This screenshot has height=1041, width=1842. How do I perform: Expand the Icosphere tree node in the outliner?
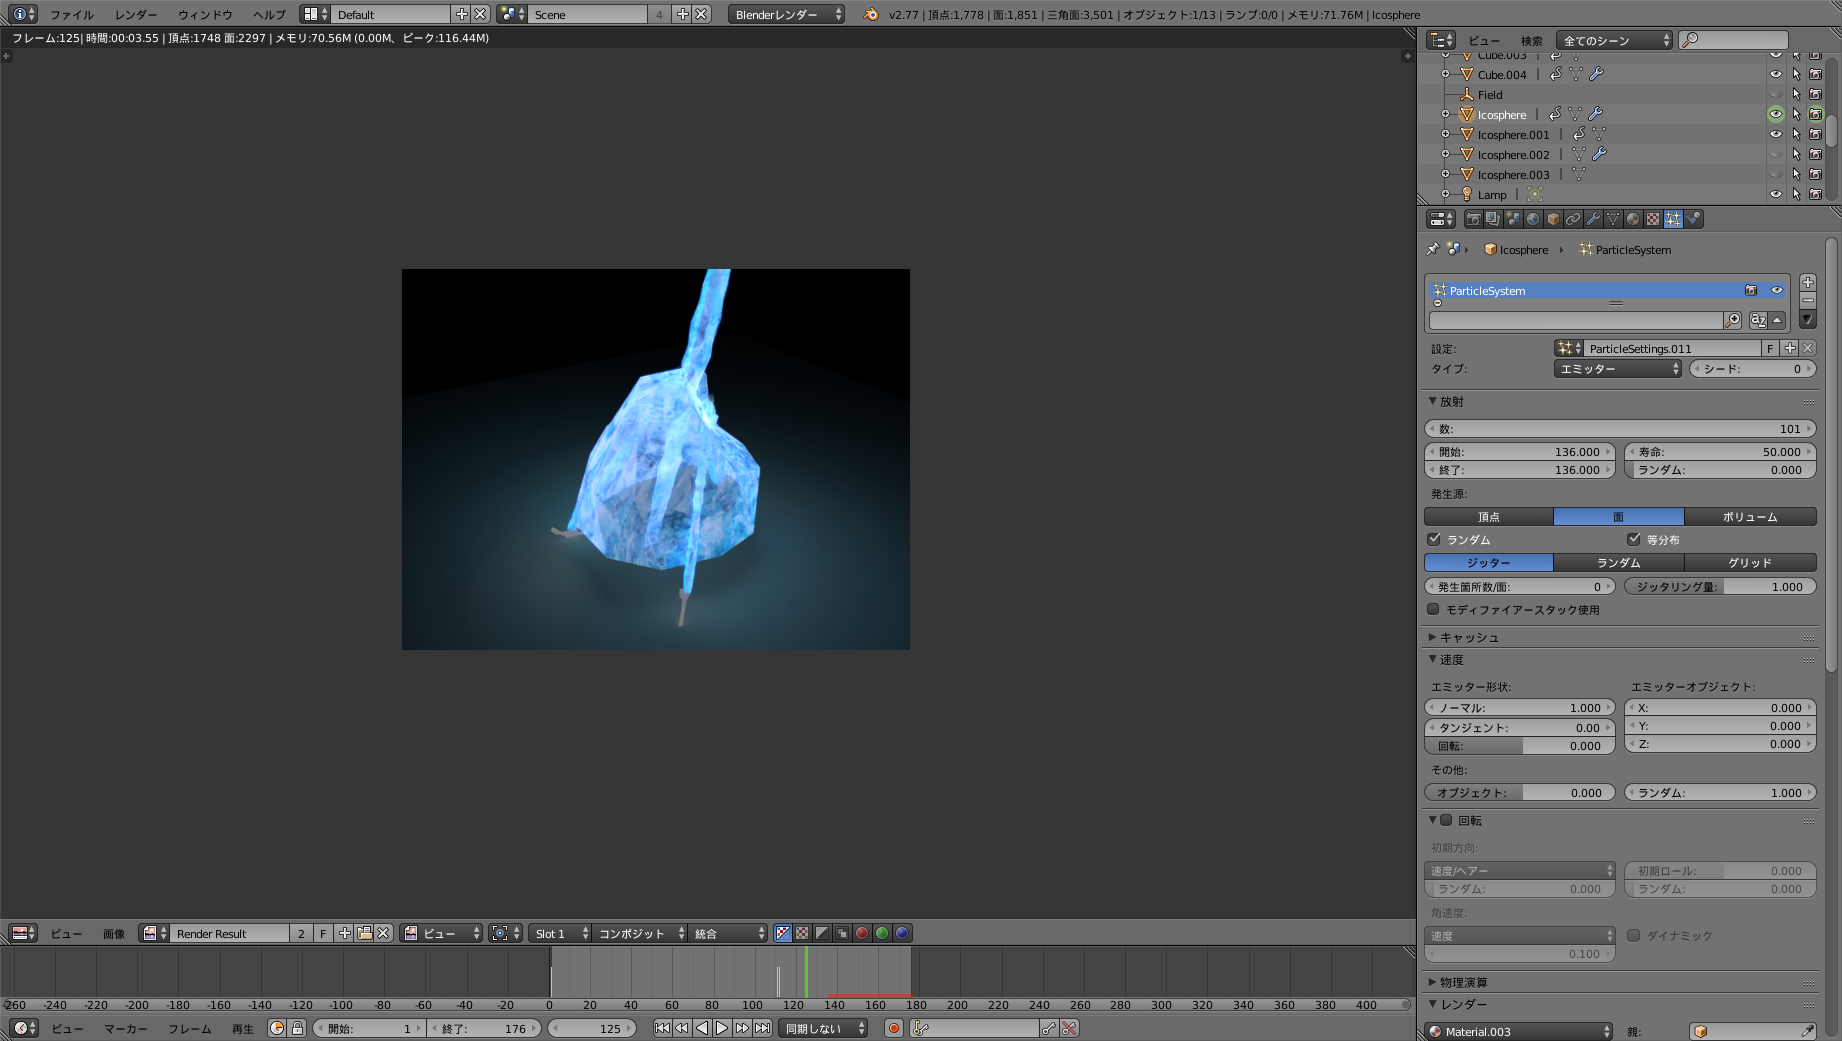pyautogui.click(x=1445, y=114)
